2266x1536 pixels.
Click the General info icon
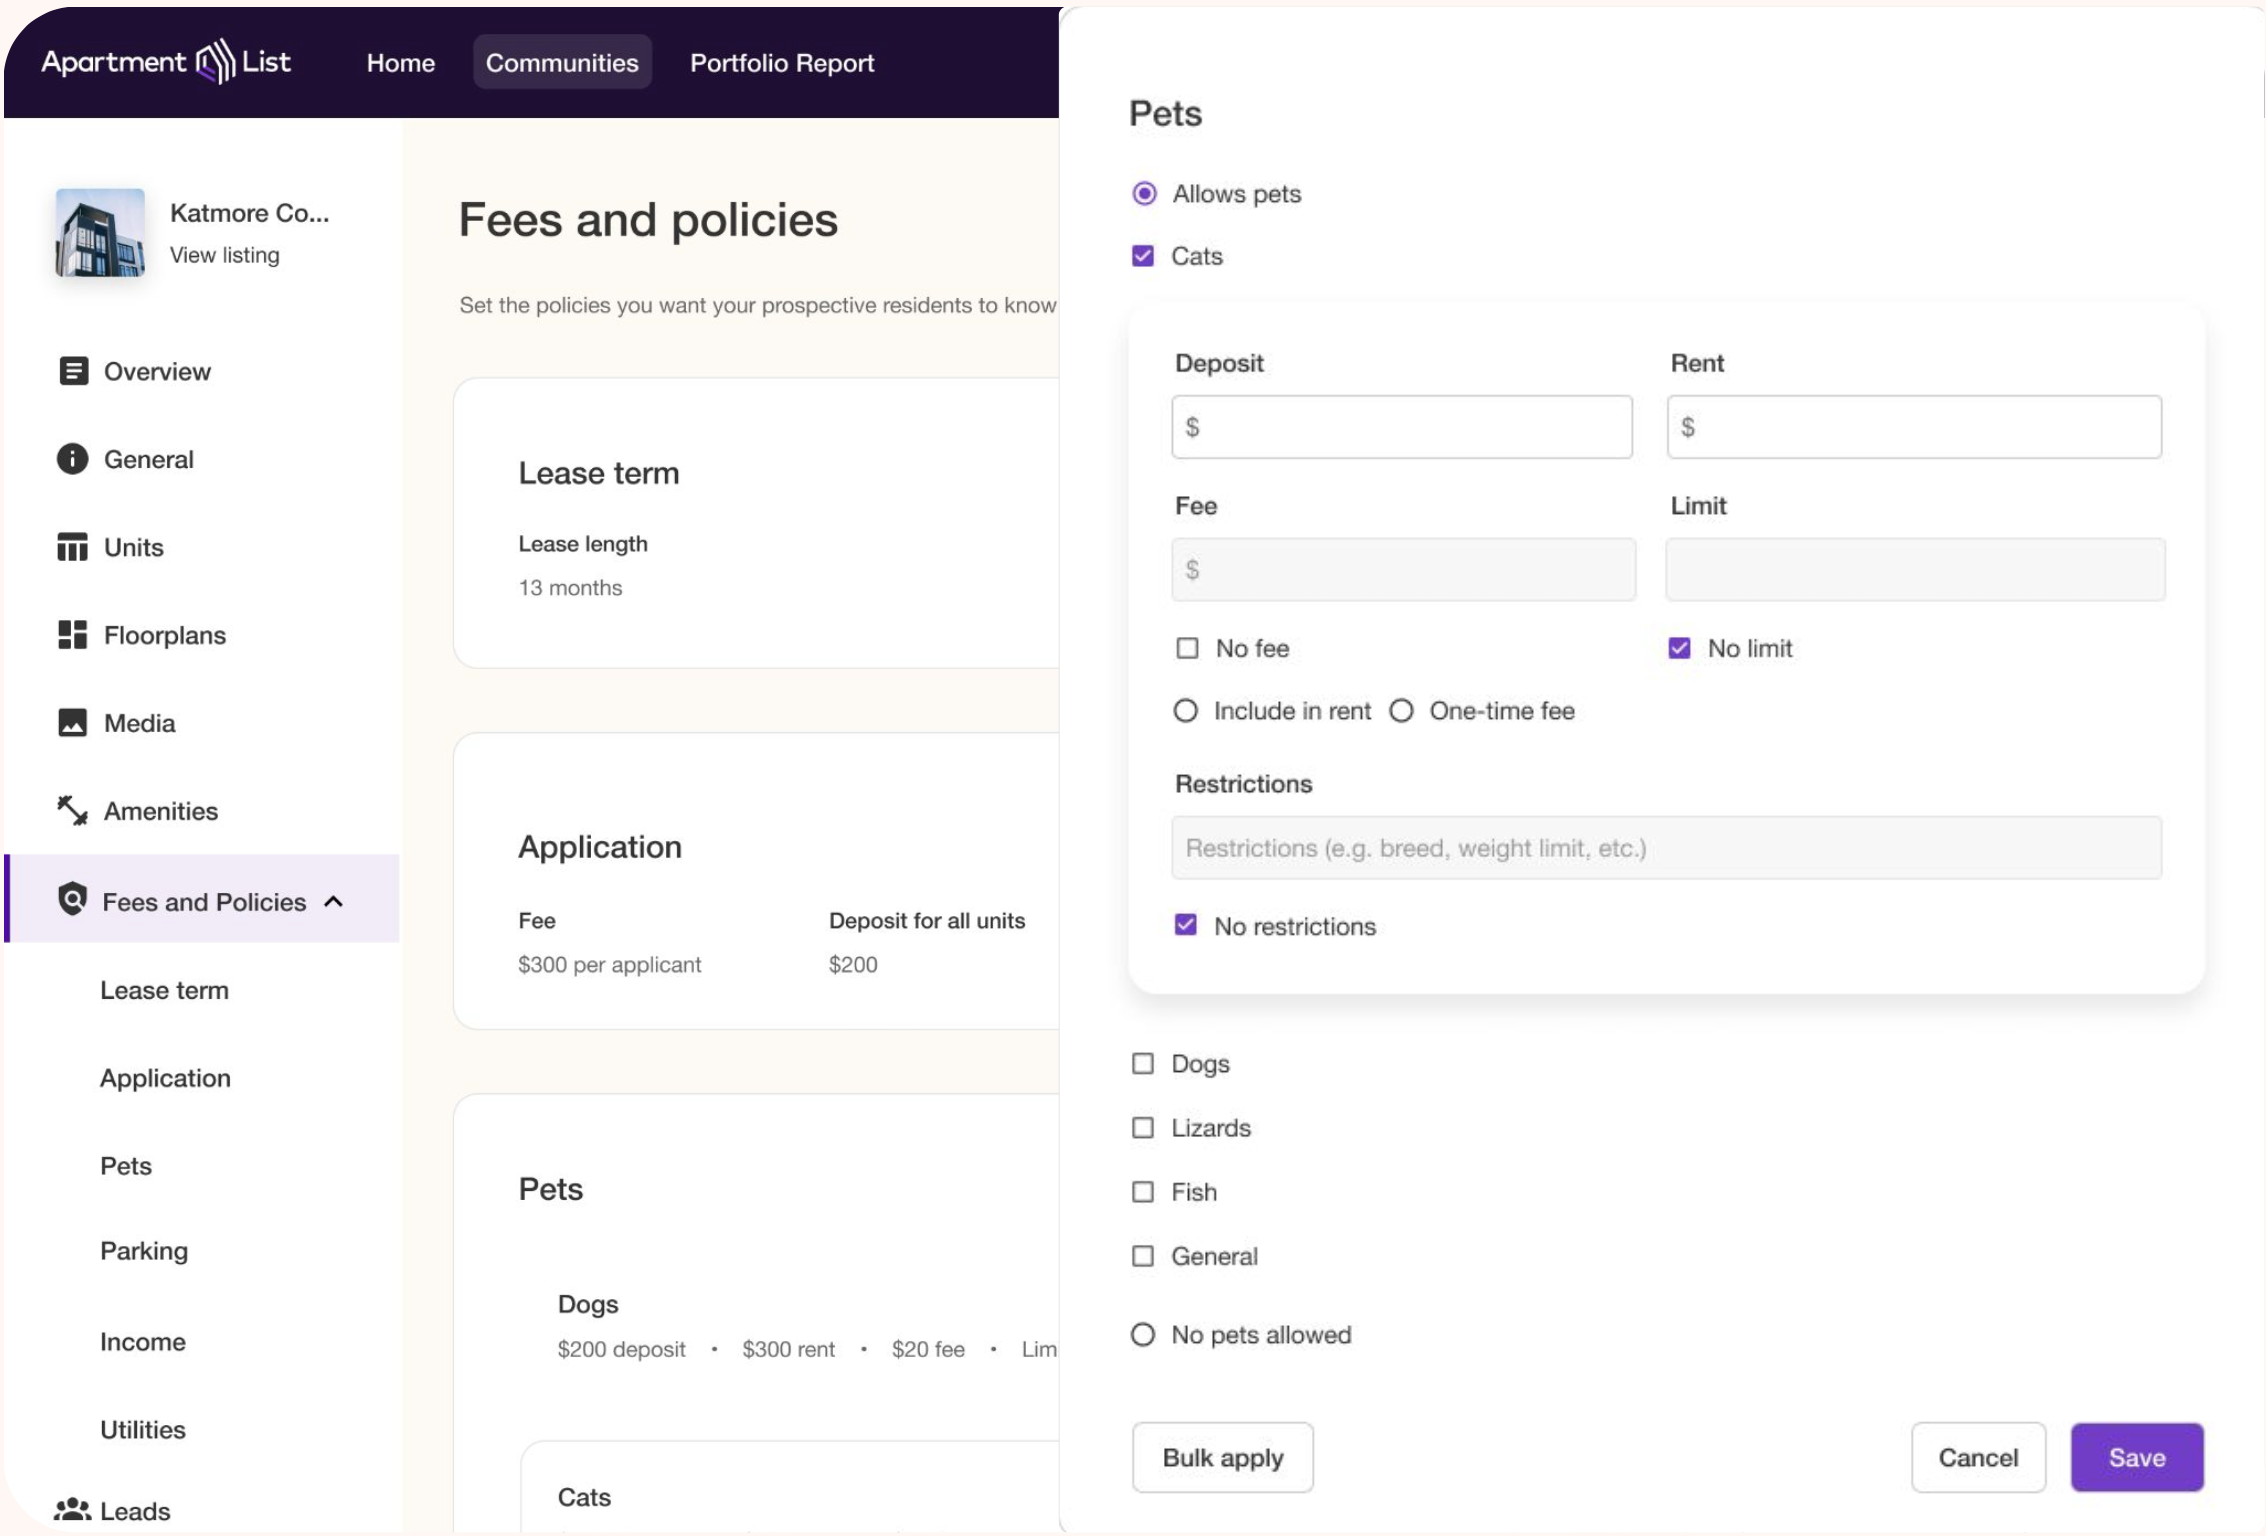coord(72,459)
